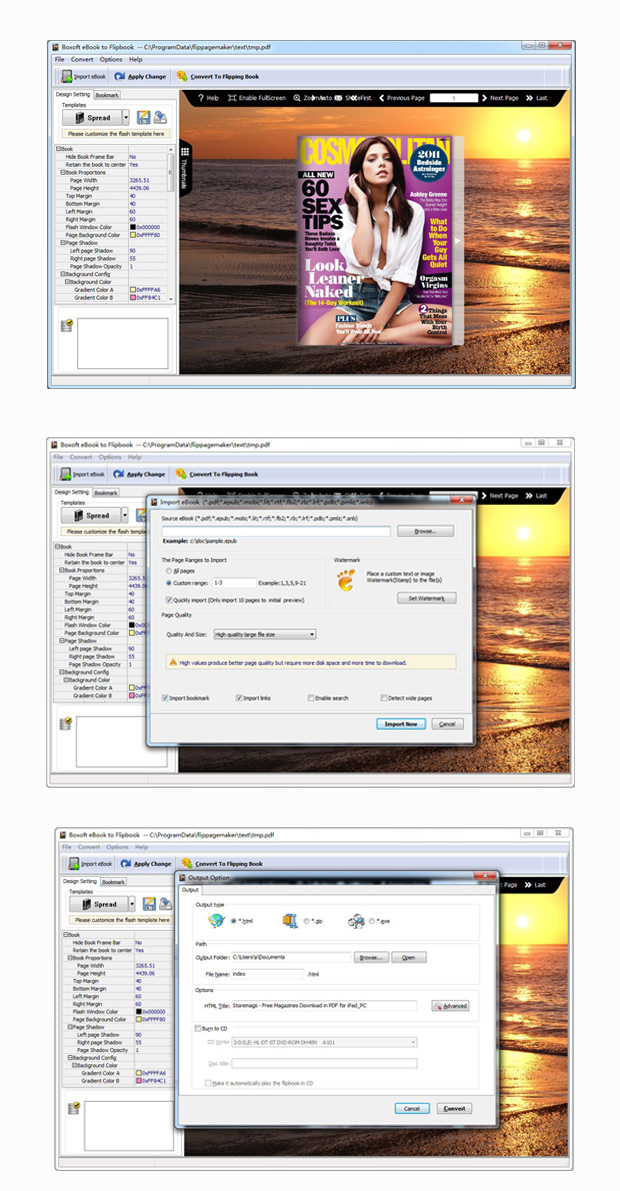Screen dimensions: 620x1191
Task: Collapse the Book tree node in Cosmopolitan window
Action: click(x=59, y=149)
